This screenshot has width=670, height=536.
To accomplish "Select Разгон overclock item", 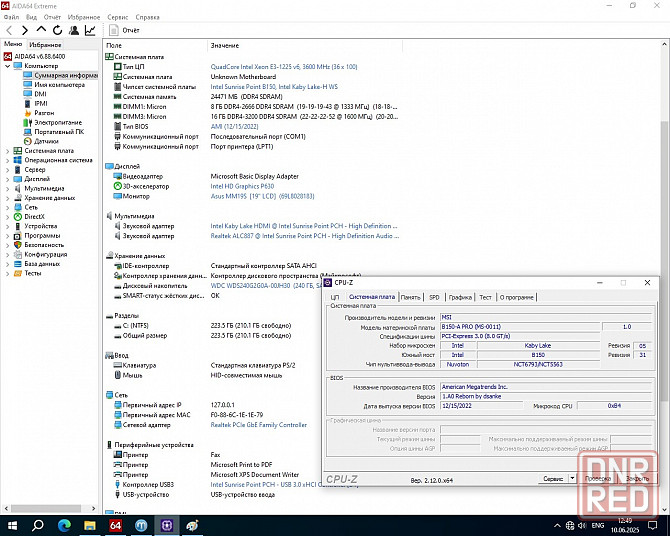I will [x=44, y=113].
